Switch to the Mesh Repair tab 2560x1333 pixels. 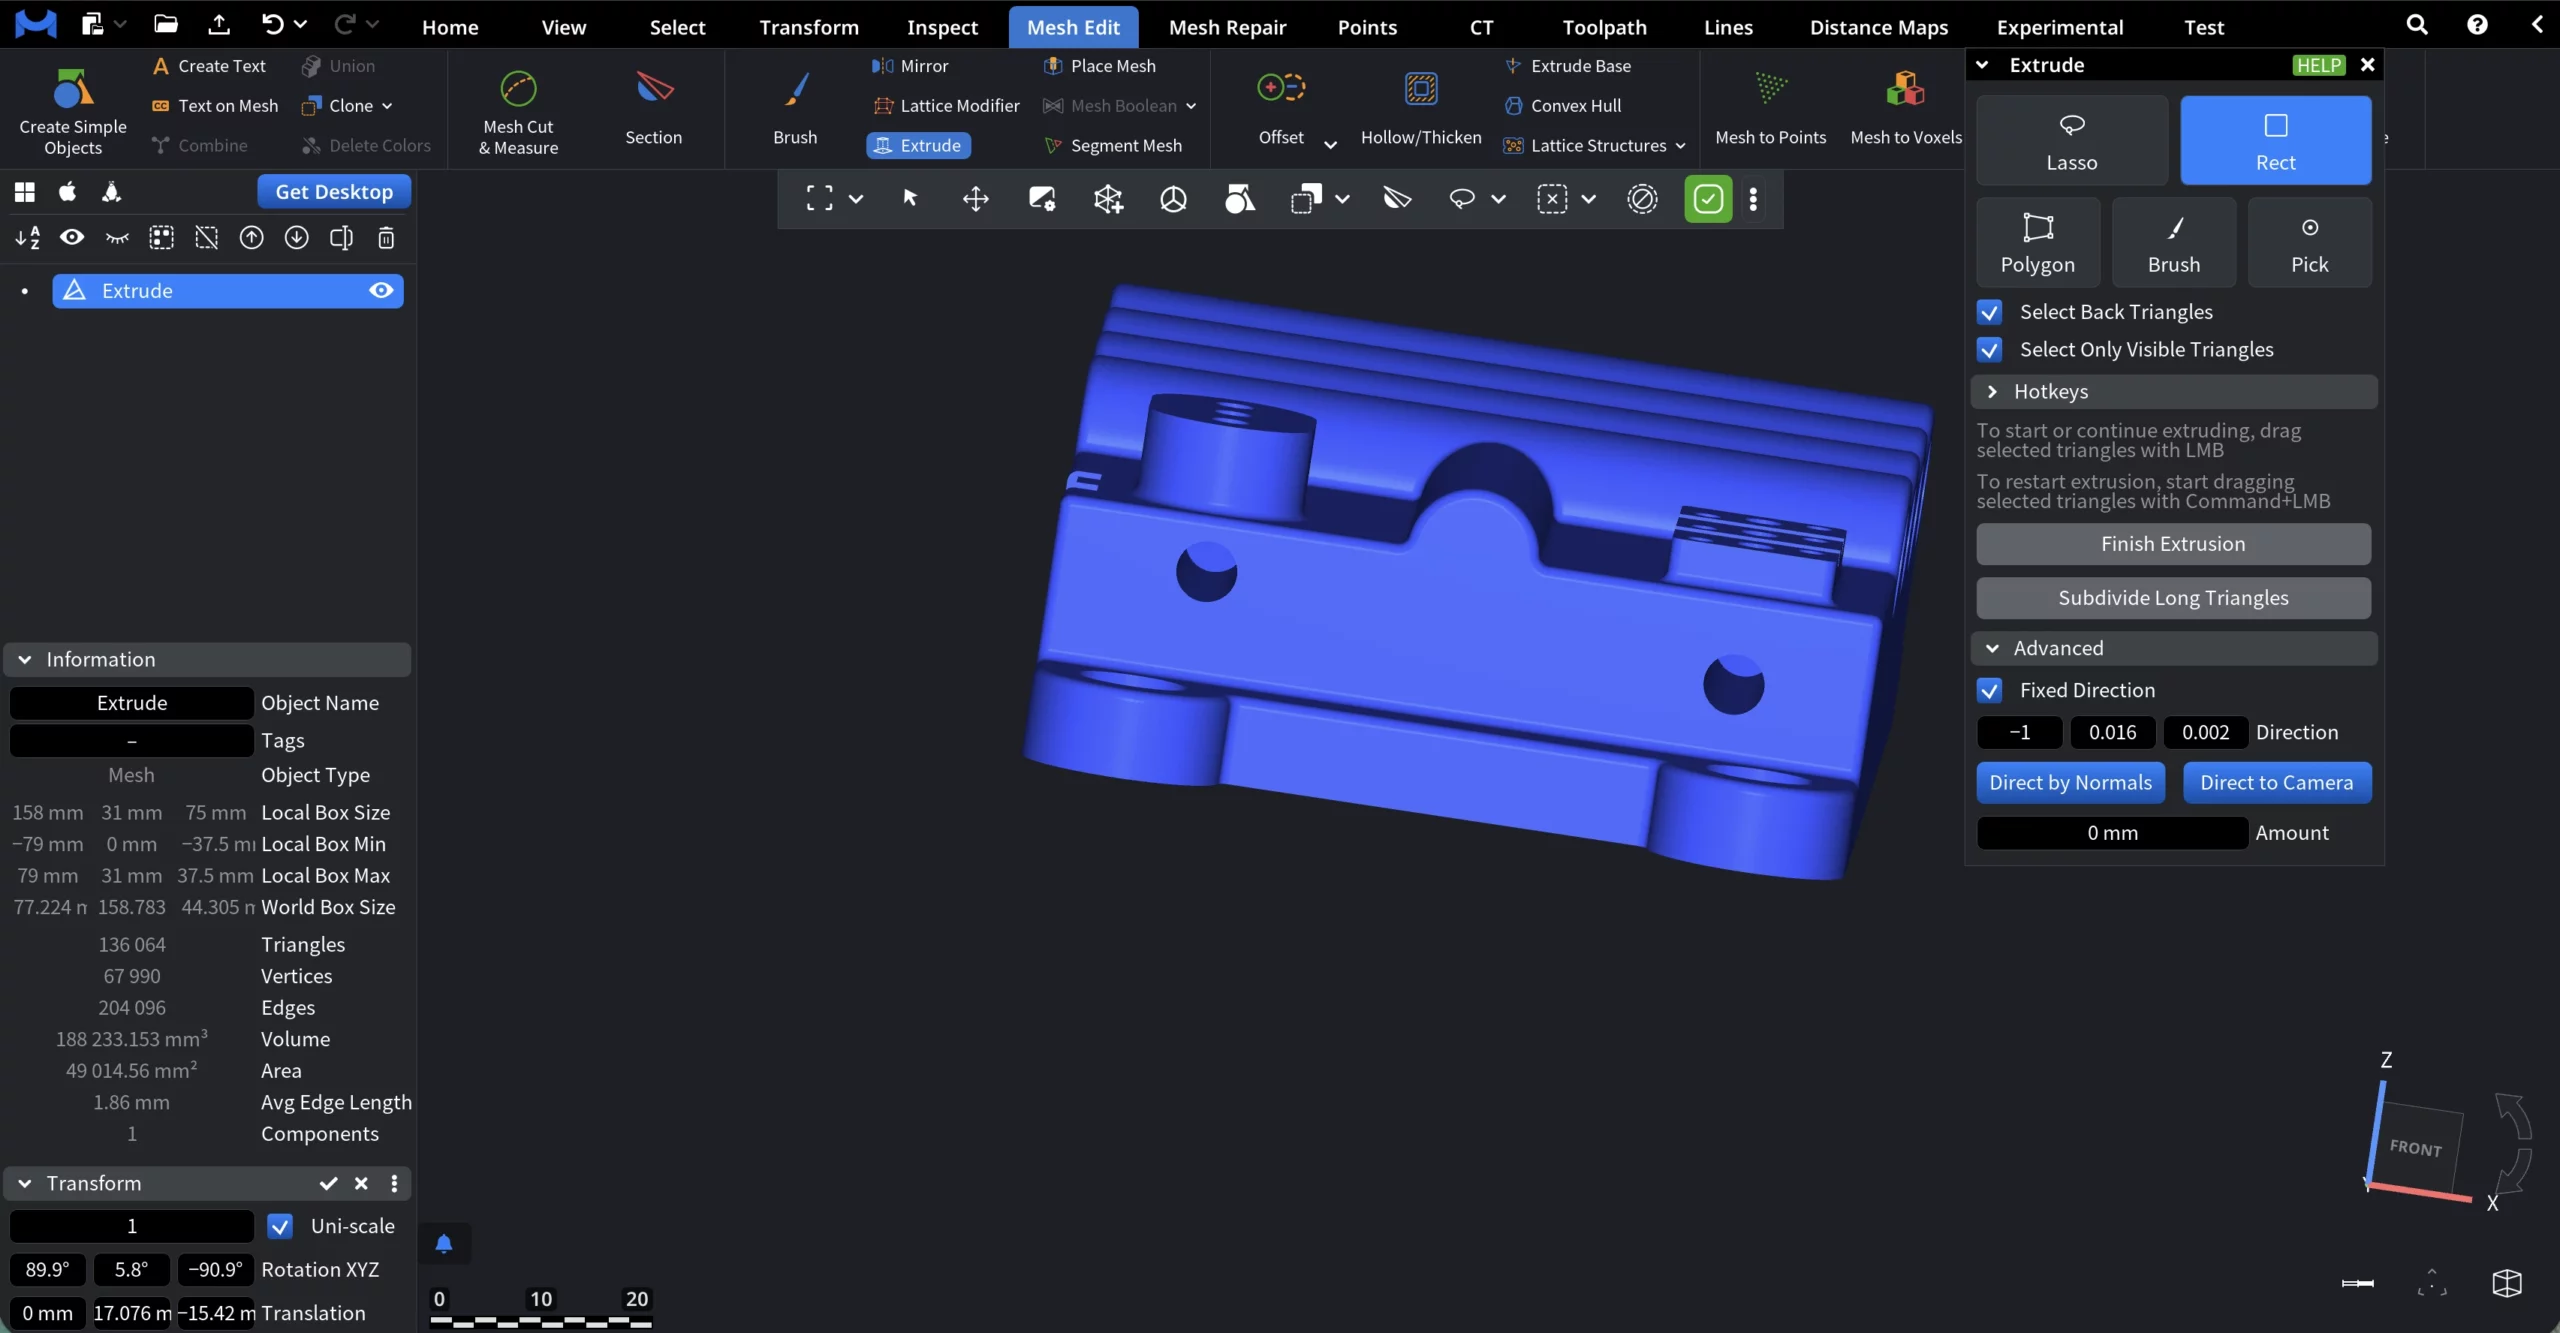(x=1228, y=27)
